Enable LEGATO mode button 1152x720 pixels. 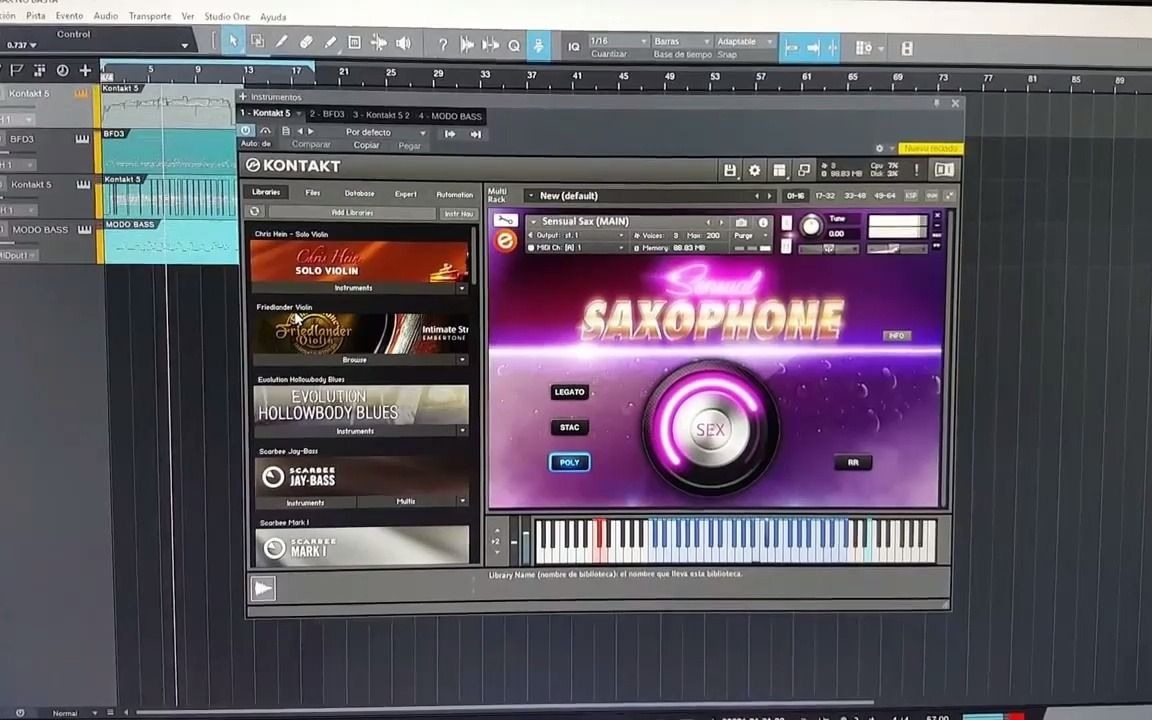569,392
